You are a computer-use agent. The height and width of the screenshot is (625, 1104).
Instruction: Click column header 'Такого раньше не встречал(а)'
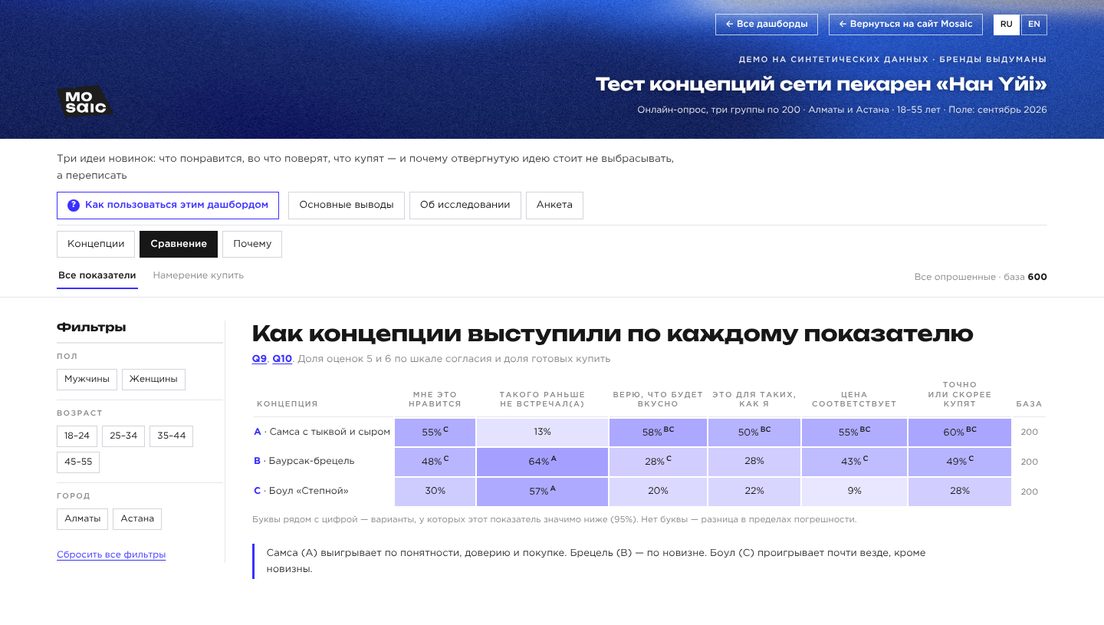coord(542,399)
